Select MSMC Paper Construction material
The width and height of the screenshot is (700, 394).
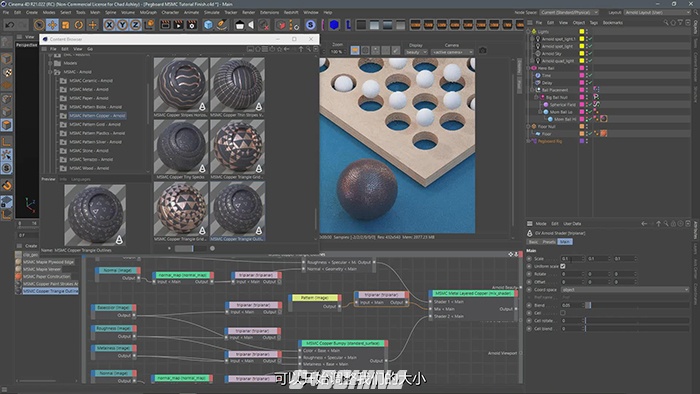tap(46, 276)
